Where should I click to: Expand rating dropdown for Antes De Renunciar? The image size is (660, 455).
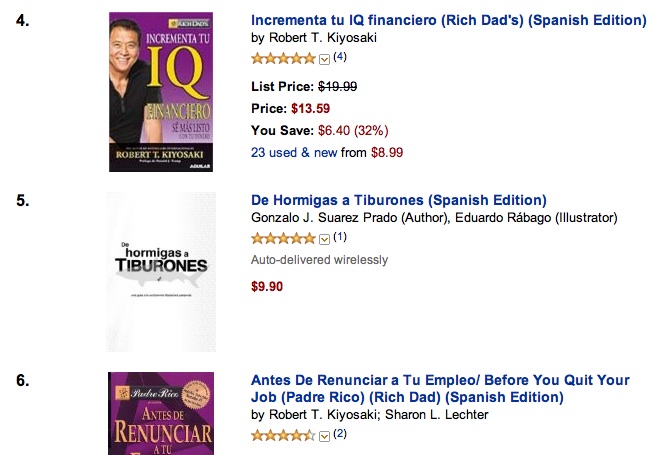pyautogui.click(x=324, y=435)
